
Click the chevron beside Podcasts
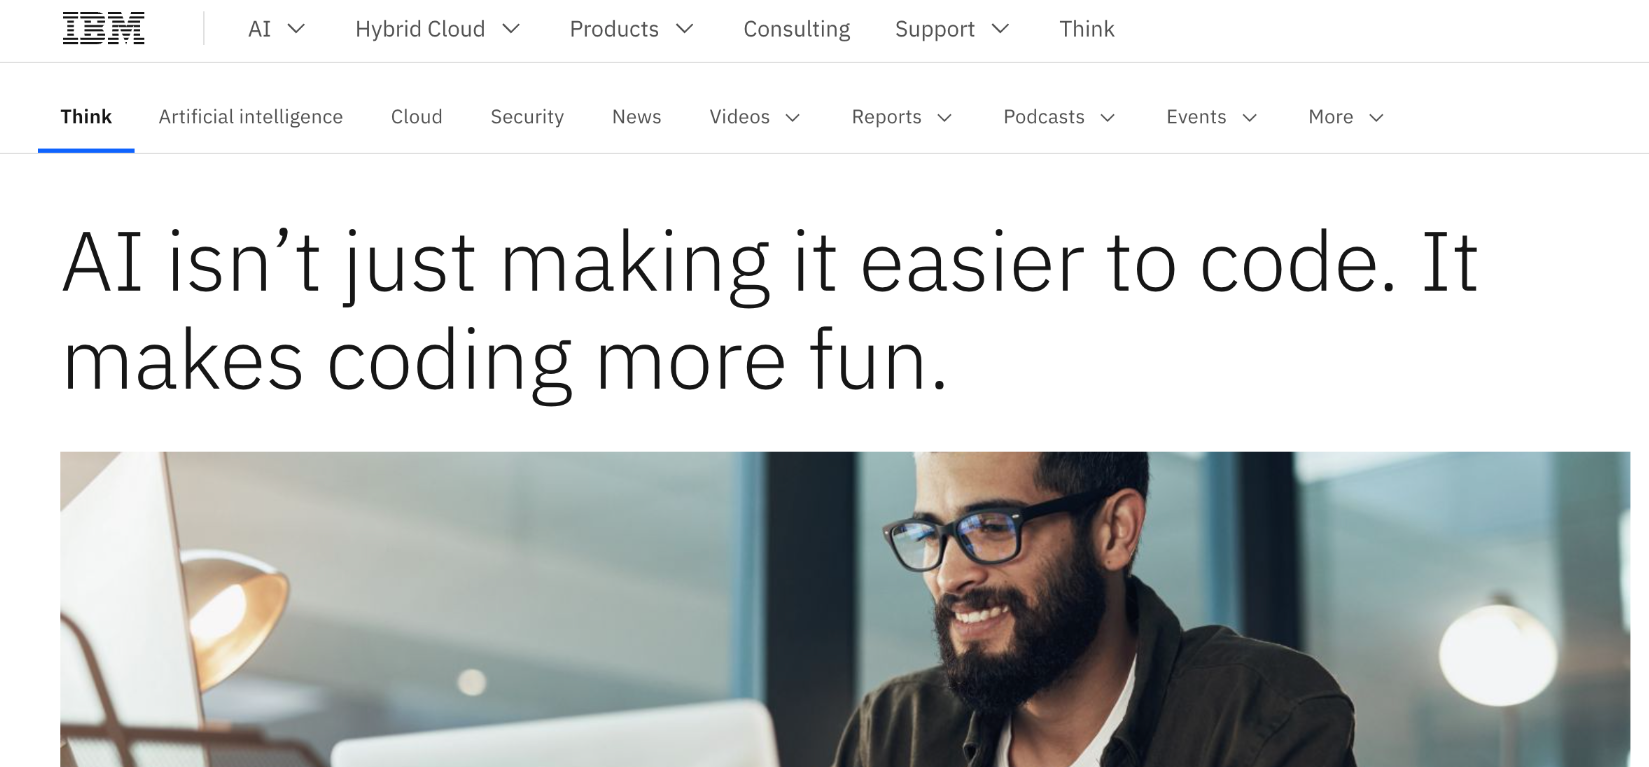[x=1108, y=118]
